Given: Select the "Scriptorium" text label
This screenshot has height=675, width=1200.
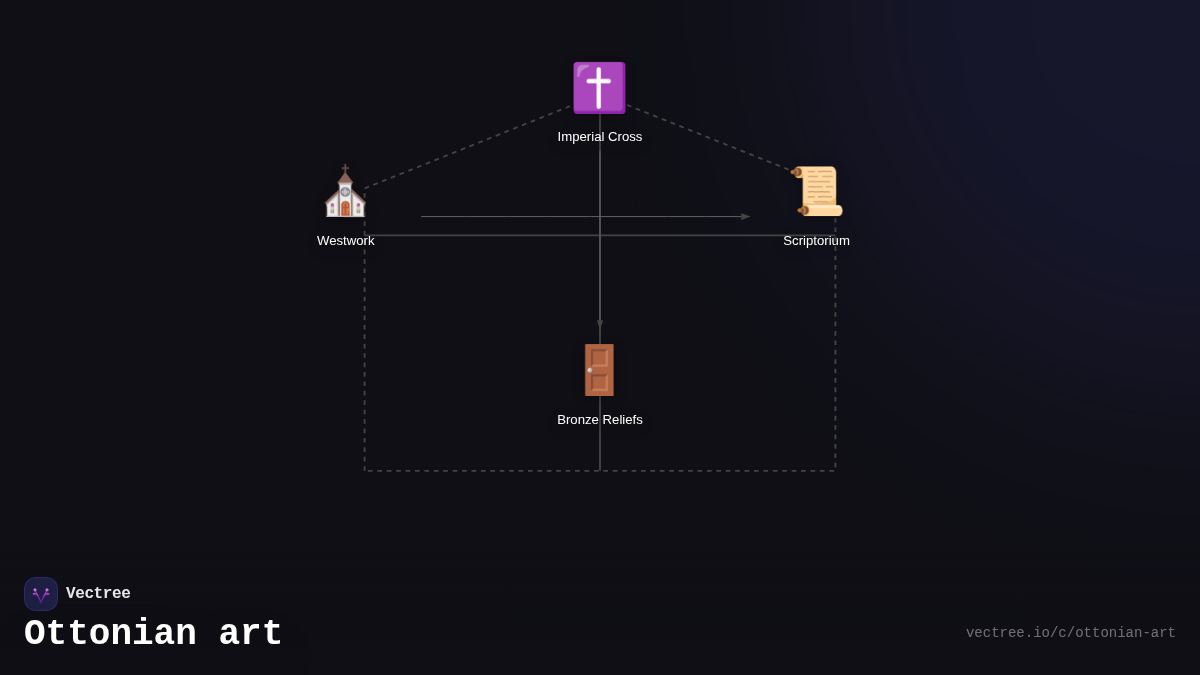Looking at the screenshot, I should pos(816,241).
